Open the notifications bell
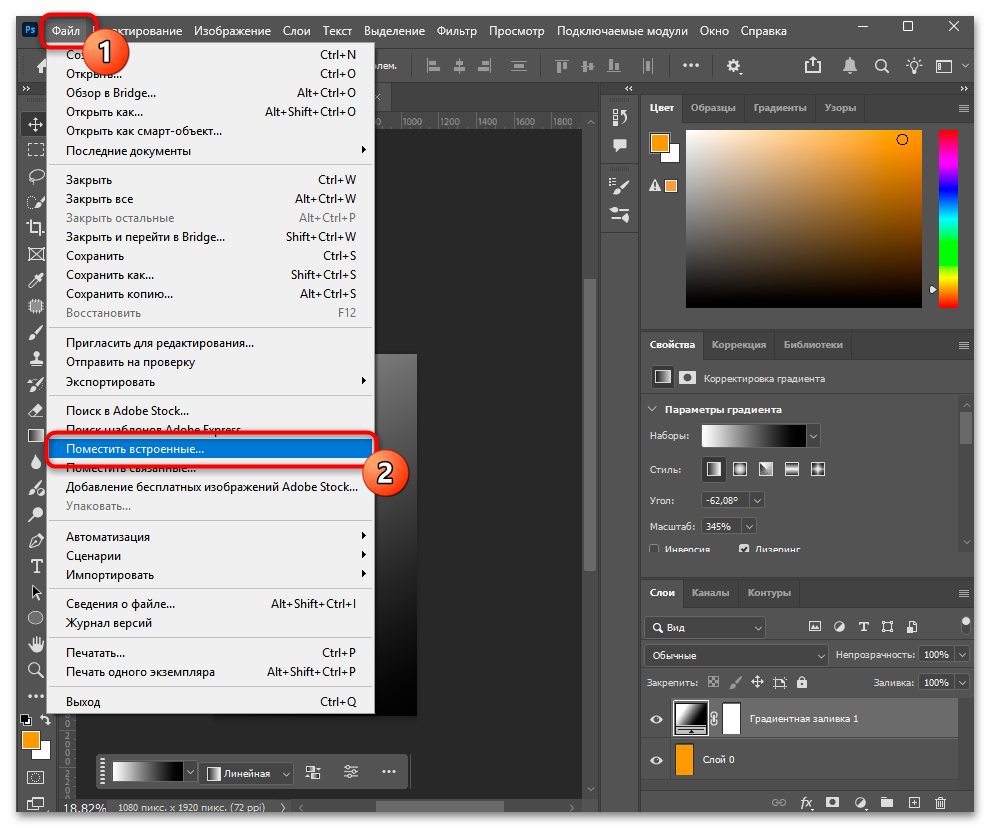 click(x=850, y=65)
